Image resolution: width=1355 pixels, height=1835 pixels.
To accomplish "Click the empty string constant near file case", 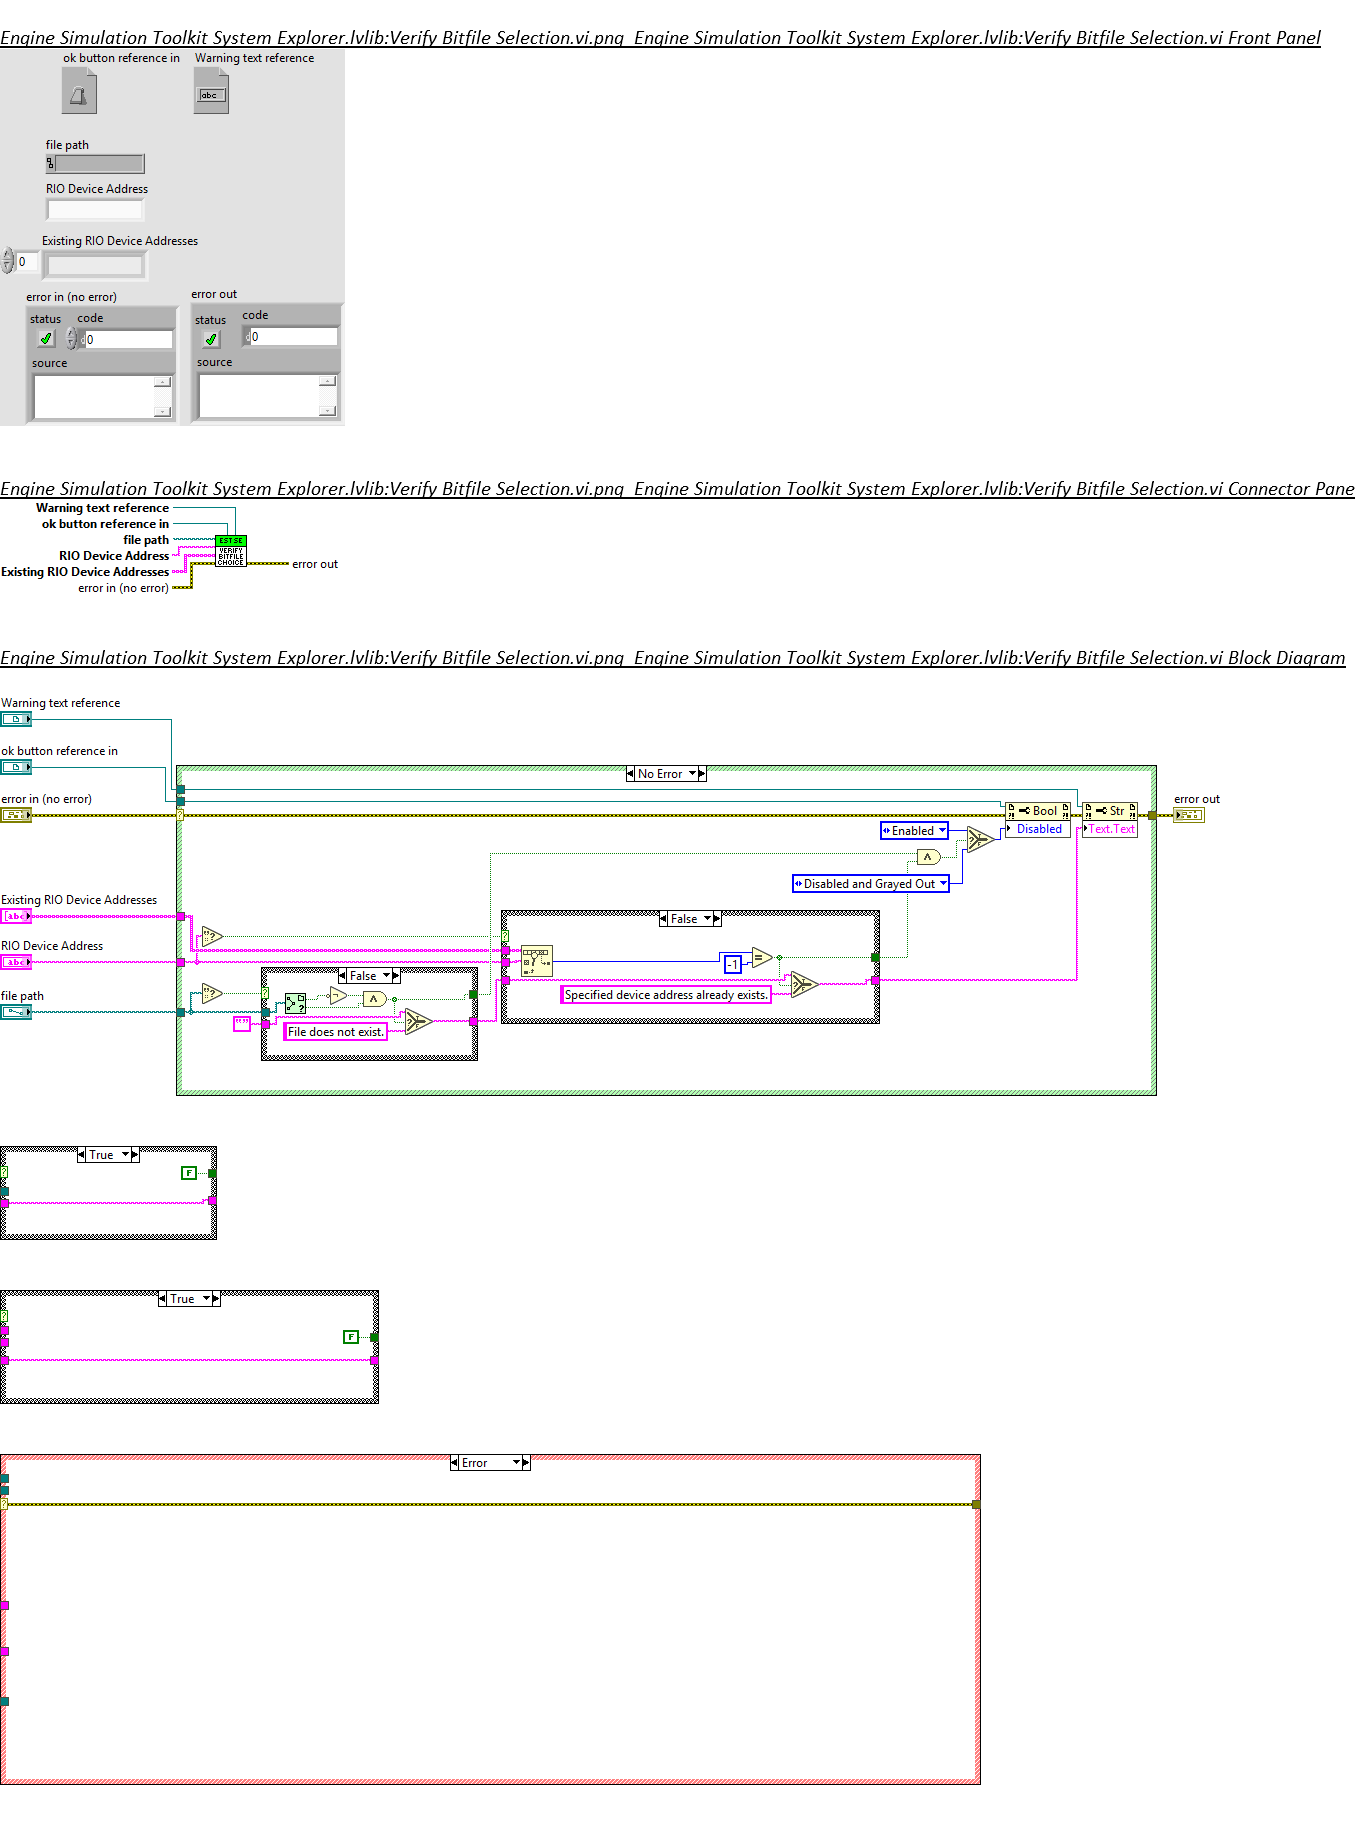I will 242,1023.
